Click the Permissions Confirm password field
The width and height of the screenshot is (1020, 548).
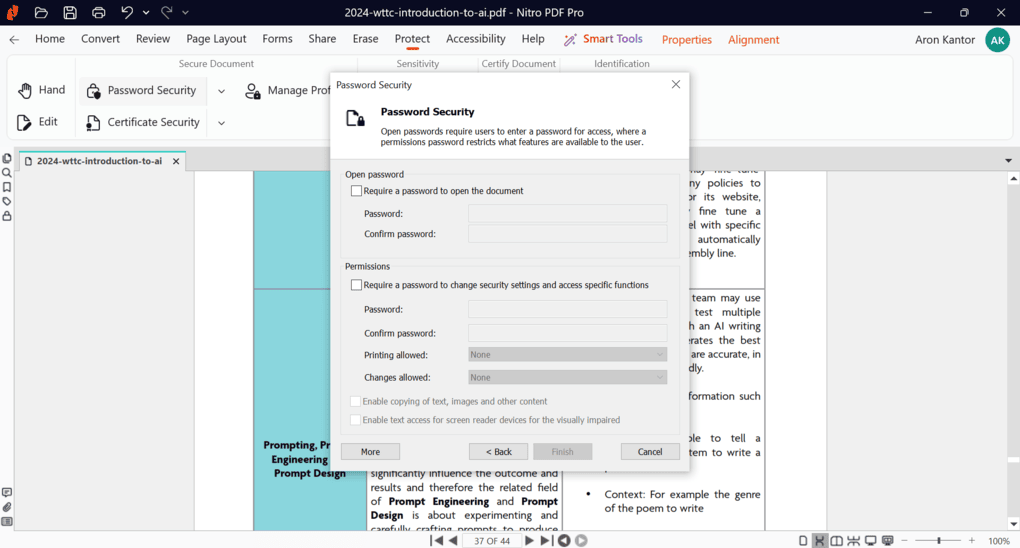[567, 333]
